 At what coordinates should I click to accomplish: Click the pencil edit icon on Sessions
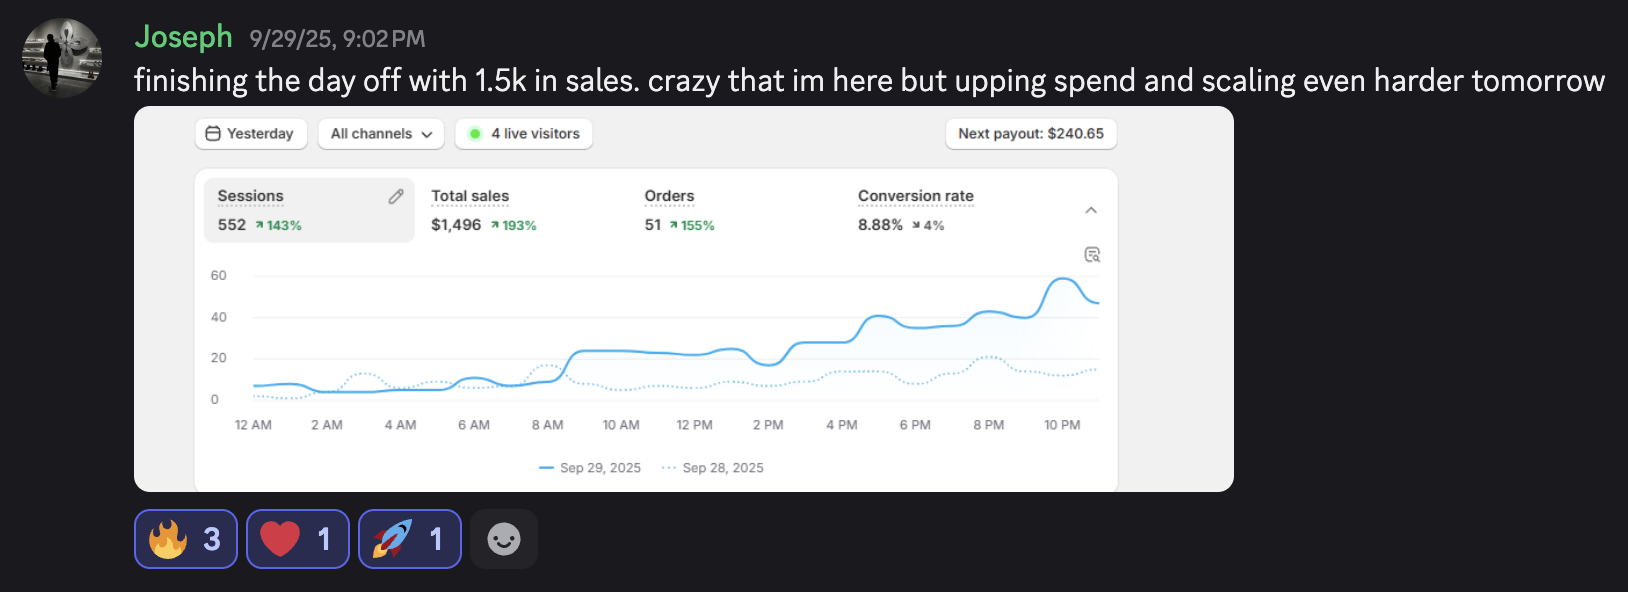coord(396,197)
